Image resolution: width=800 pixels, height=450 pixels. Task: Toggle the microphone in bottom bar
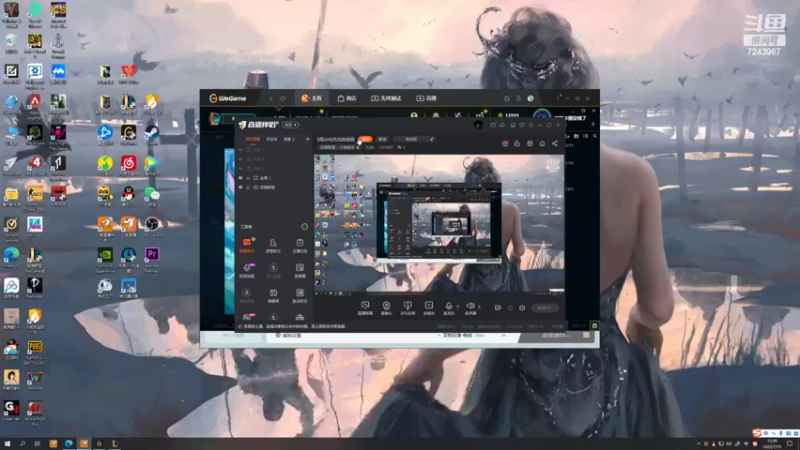(448, 308)
